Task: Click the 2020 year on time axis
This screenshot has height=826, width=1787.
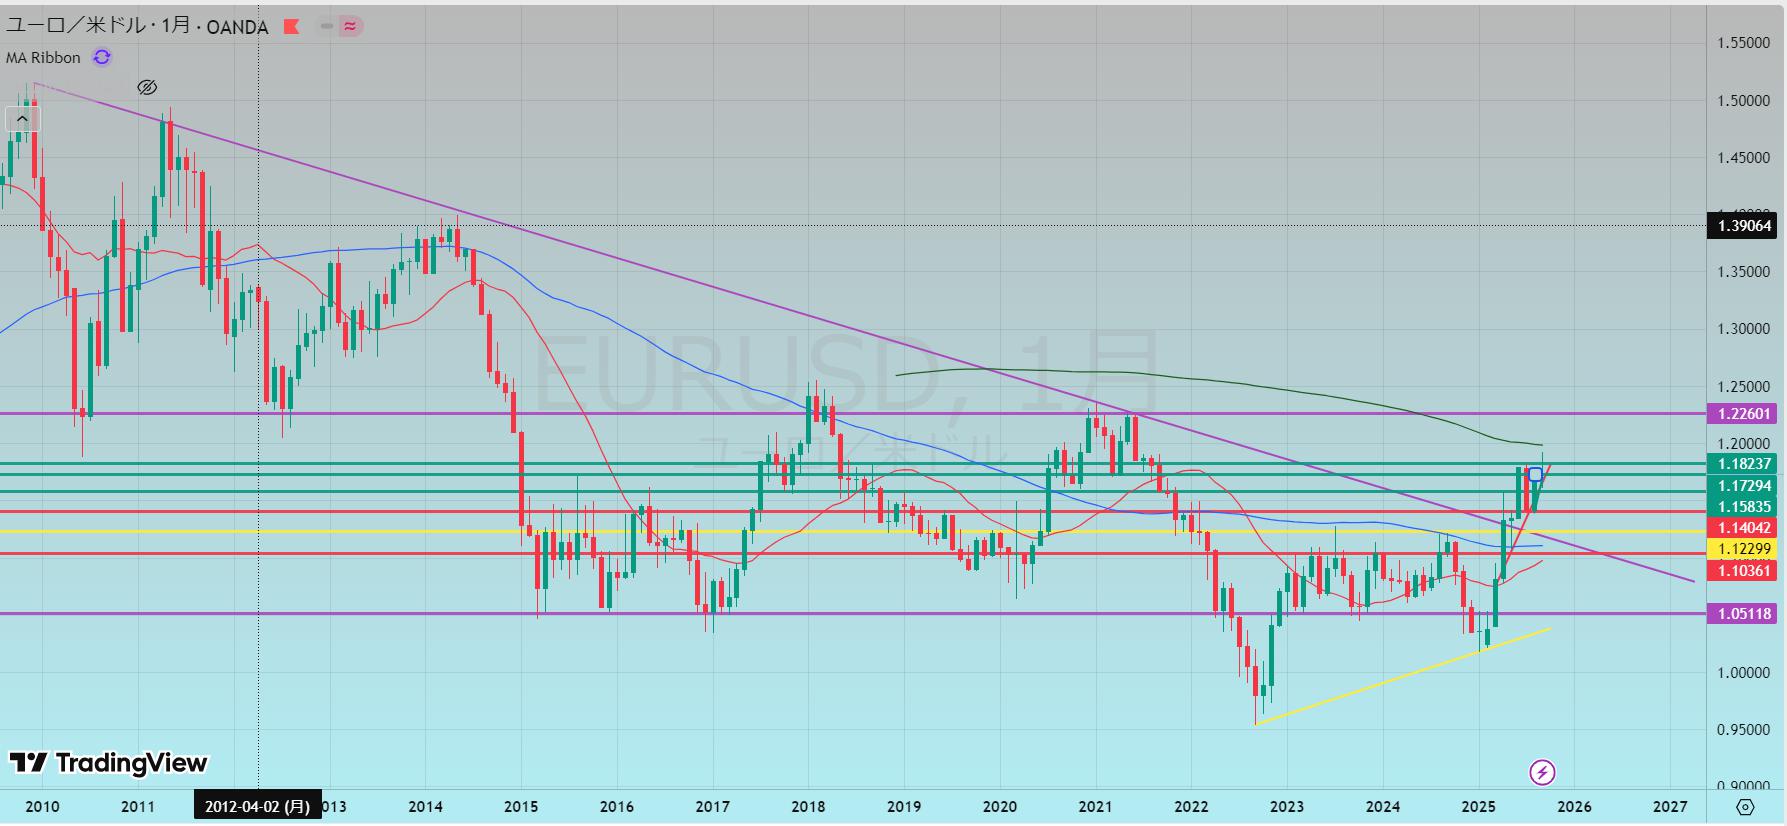Action: point(999,807)
